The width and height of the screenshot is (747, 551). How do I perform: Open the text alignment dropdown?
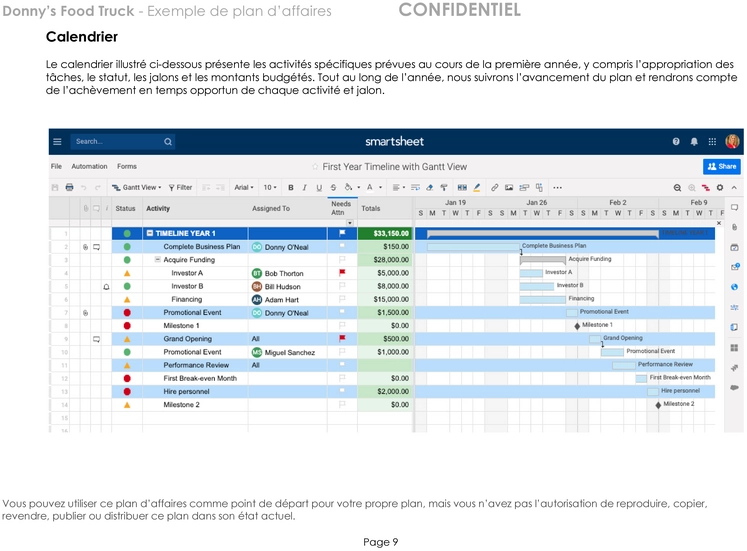click(399, 188)
